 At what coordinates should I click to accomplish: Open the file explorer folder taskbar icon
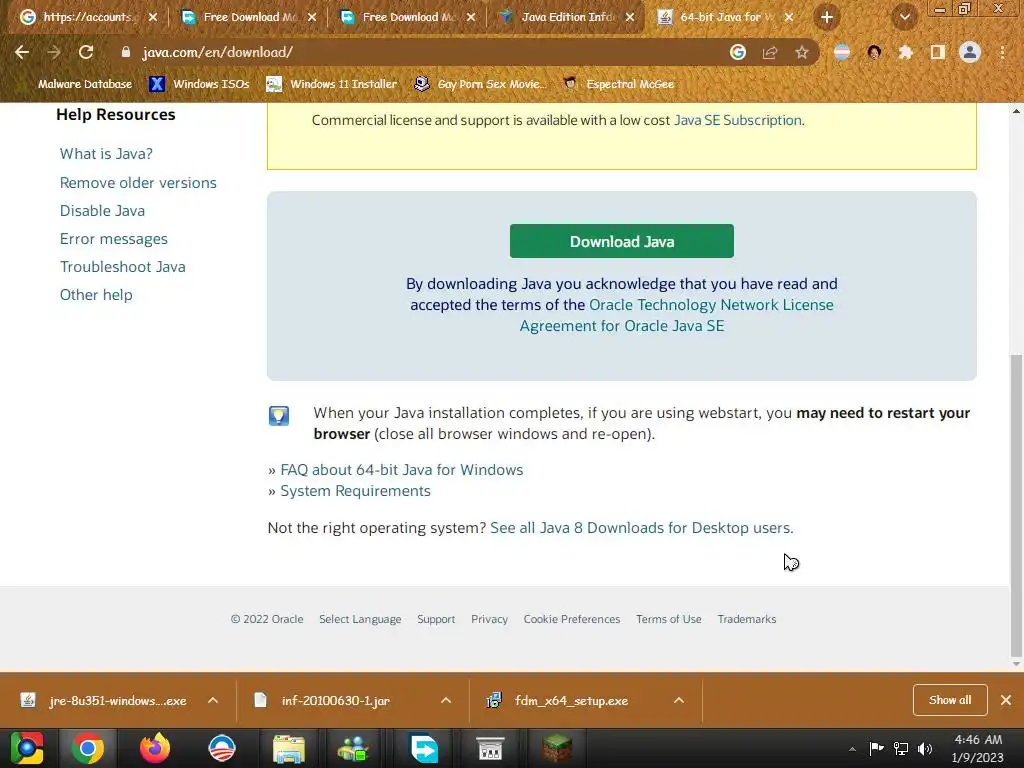(x=289, y=748)
